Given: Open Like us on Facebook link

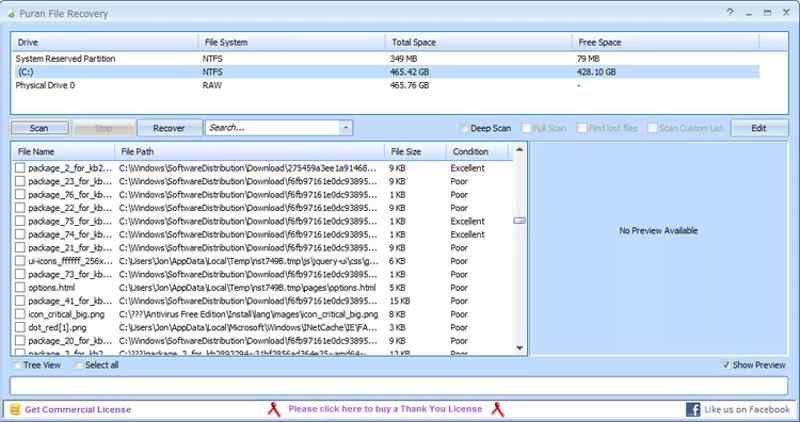Looking at the screenshot, I should pos(746,409).
